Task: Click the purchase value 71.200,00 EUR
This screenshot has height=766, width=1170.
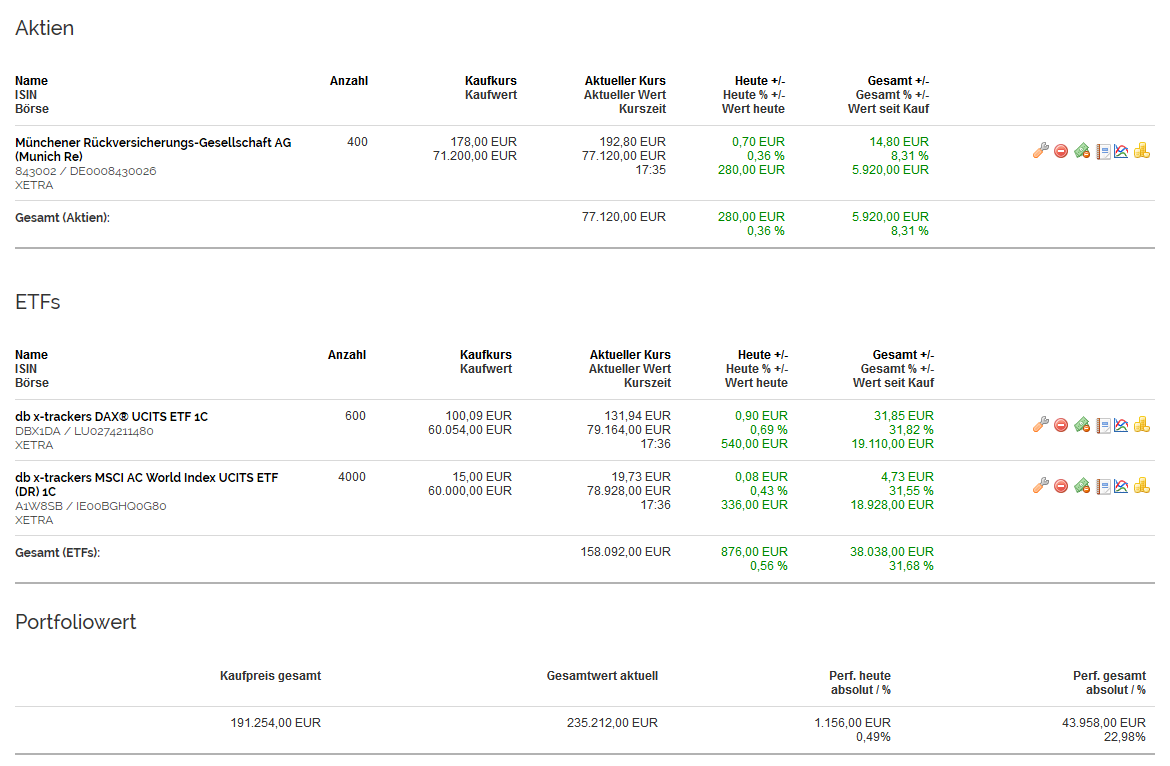Action: [x=475, y=156]
